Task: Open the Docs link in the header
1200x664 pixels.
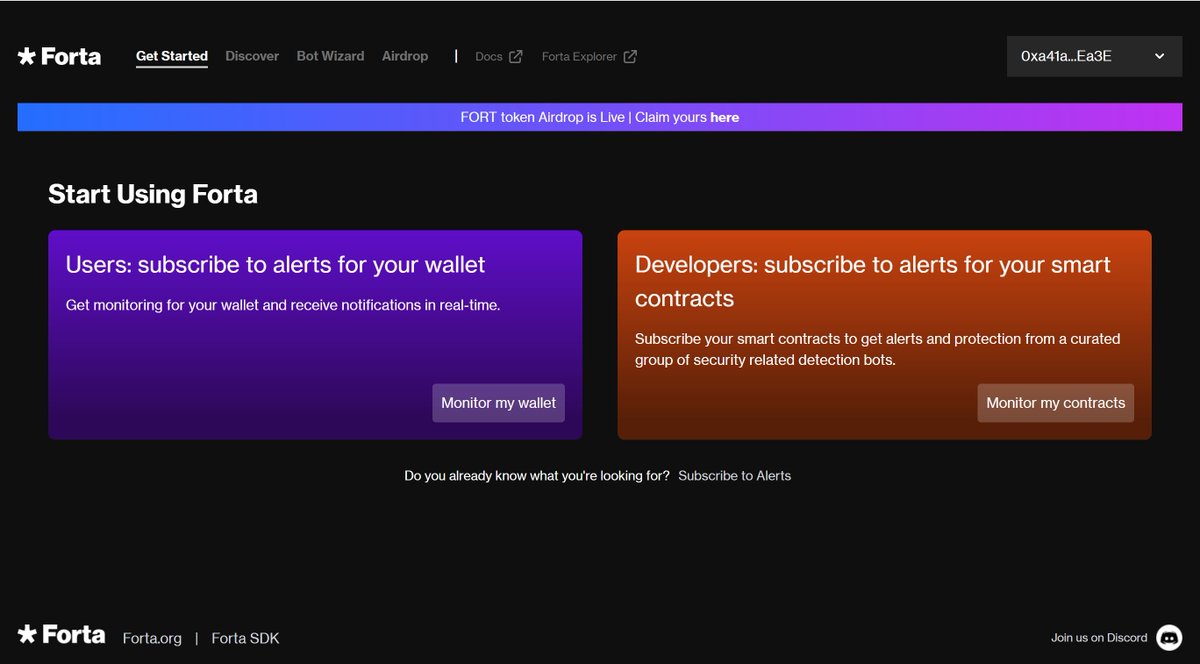Action: [x=488, y=57]
